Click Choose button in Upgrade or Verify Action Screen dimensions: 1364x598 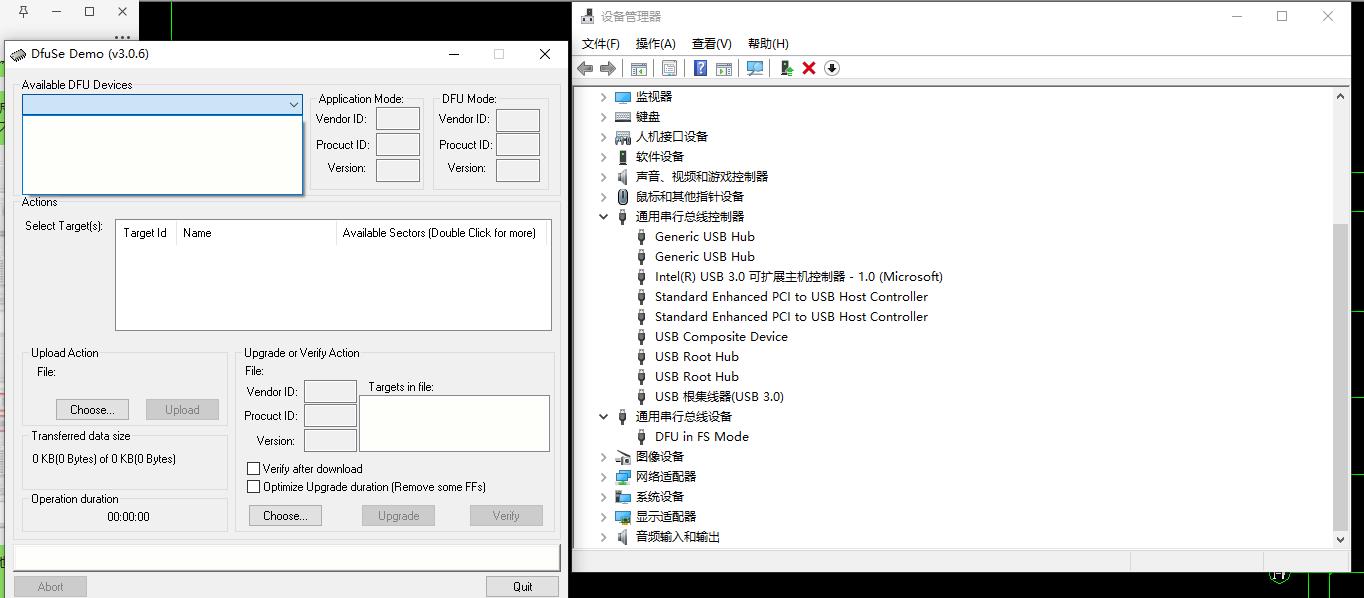pyautogui.click(x=285, y=515)
